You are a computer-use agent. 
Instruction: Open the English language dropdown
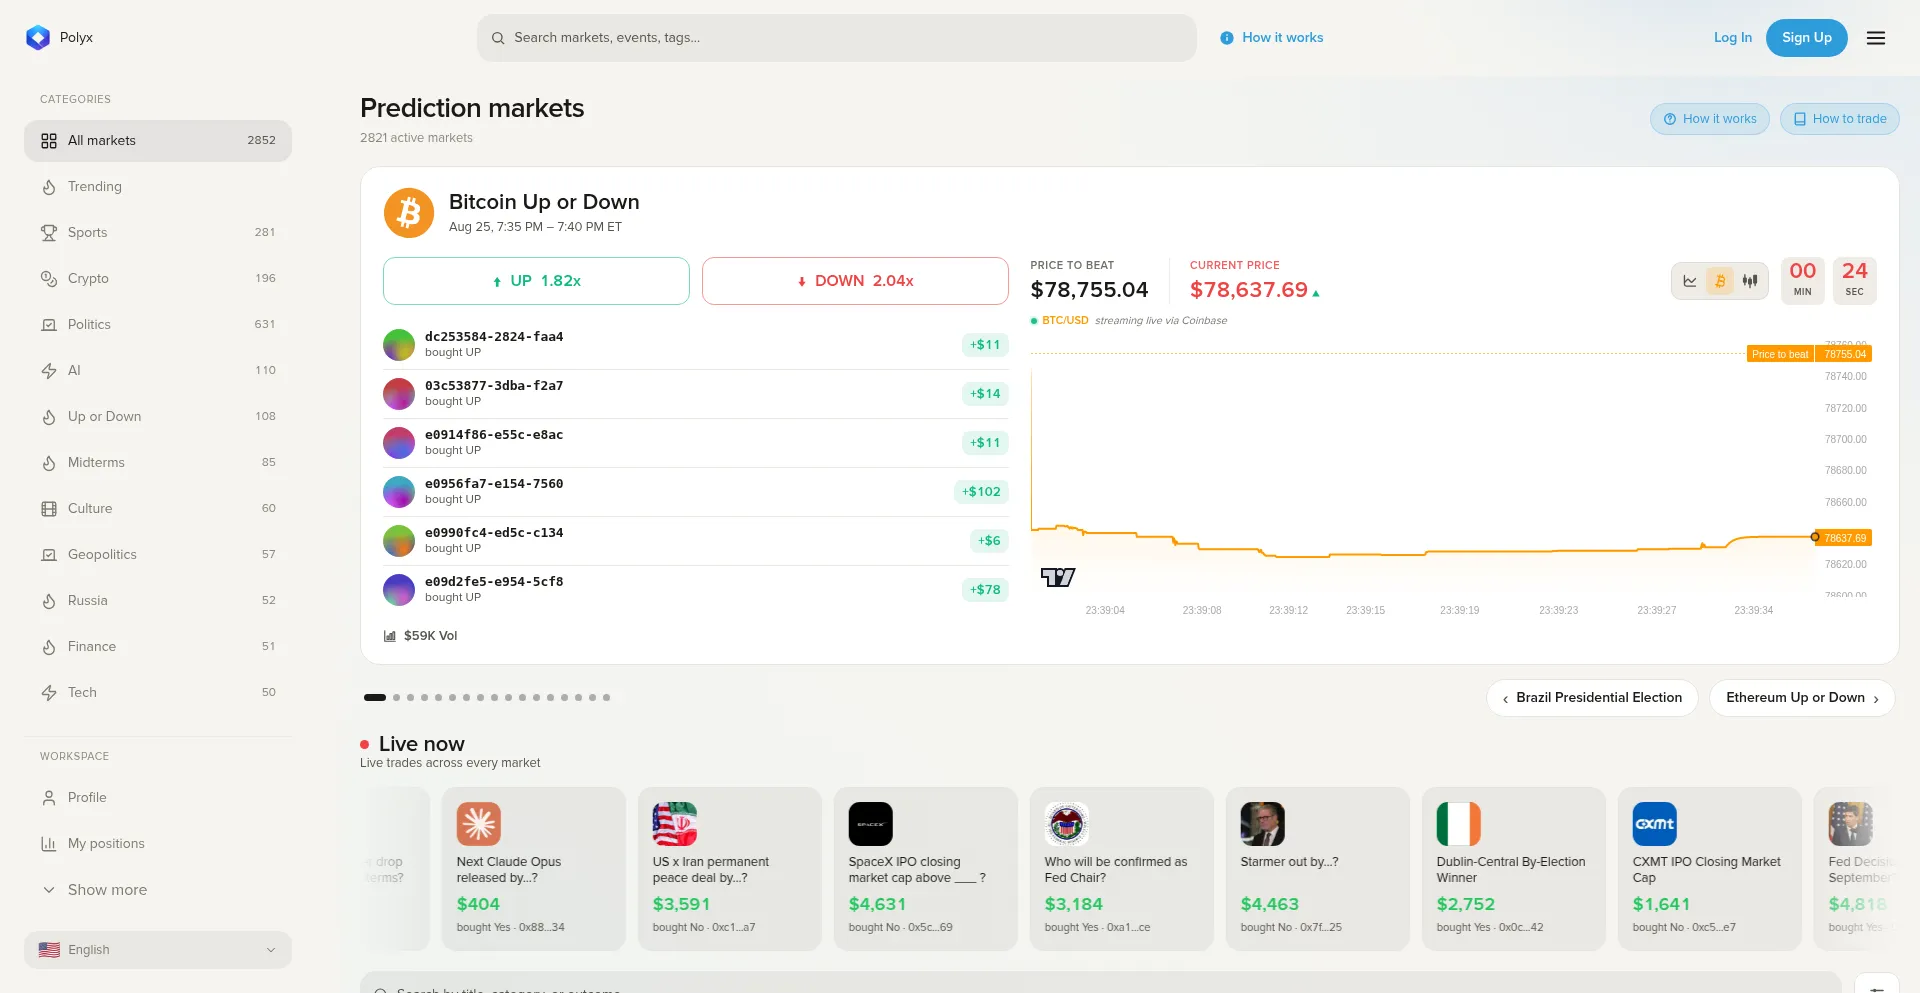(x=158, y=950)
